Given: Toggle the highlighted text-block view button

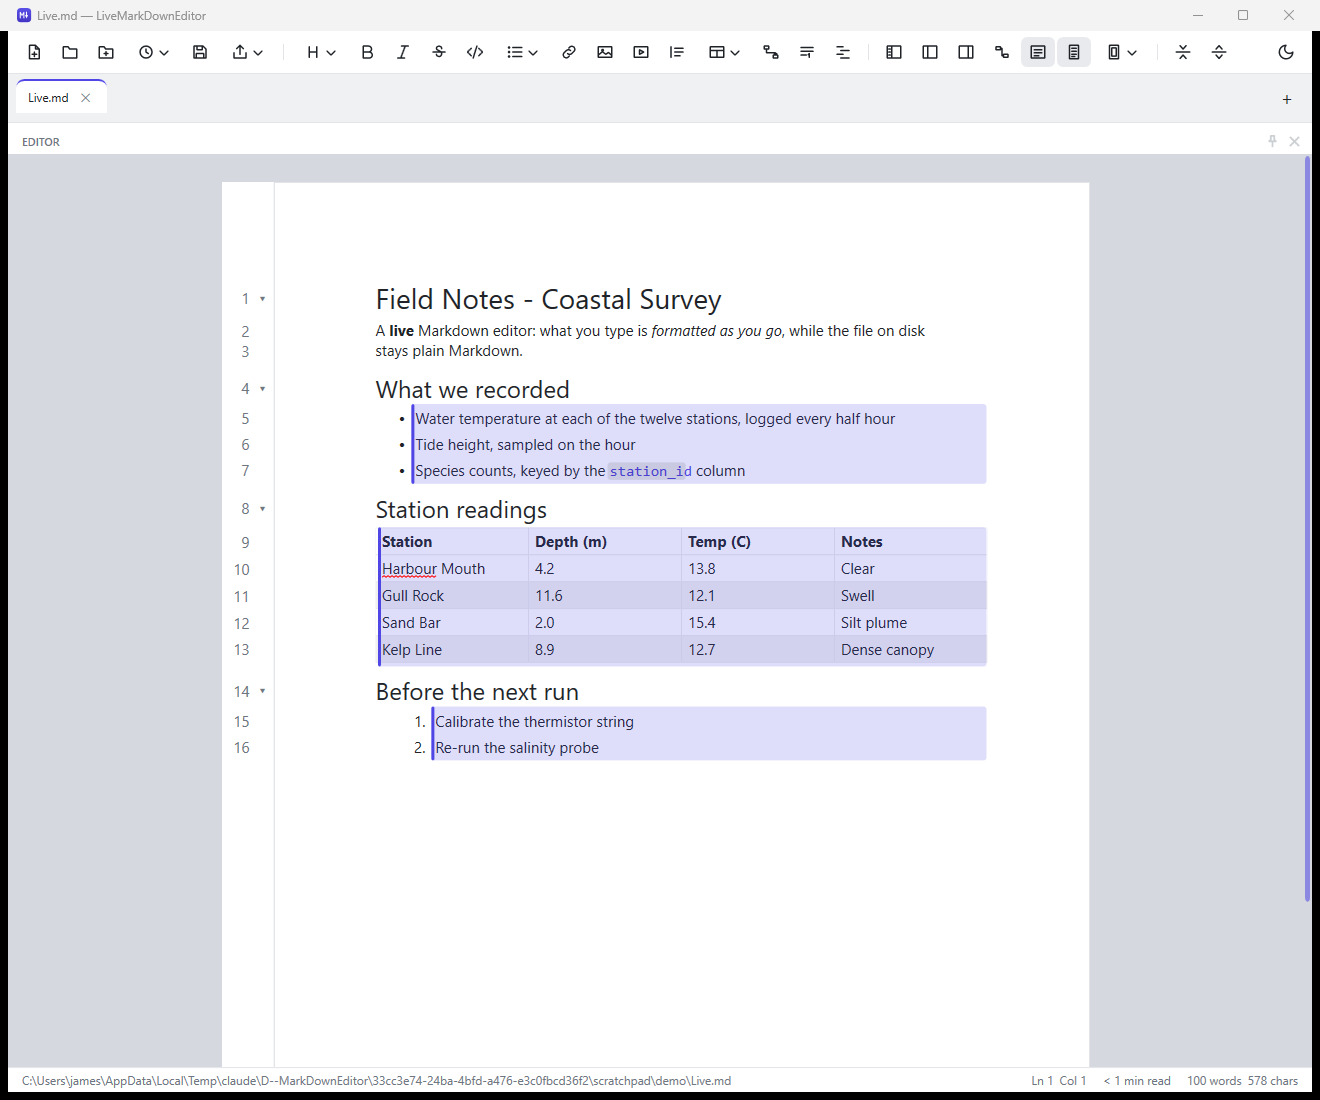Looking at the screenshot, I should (x=1038, y=52).
